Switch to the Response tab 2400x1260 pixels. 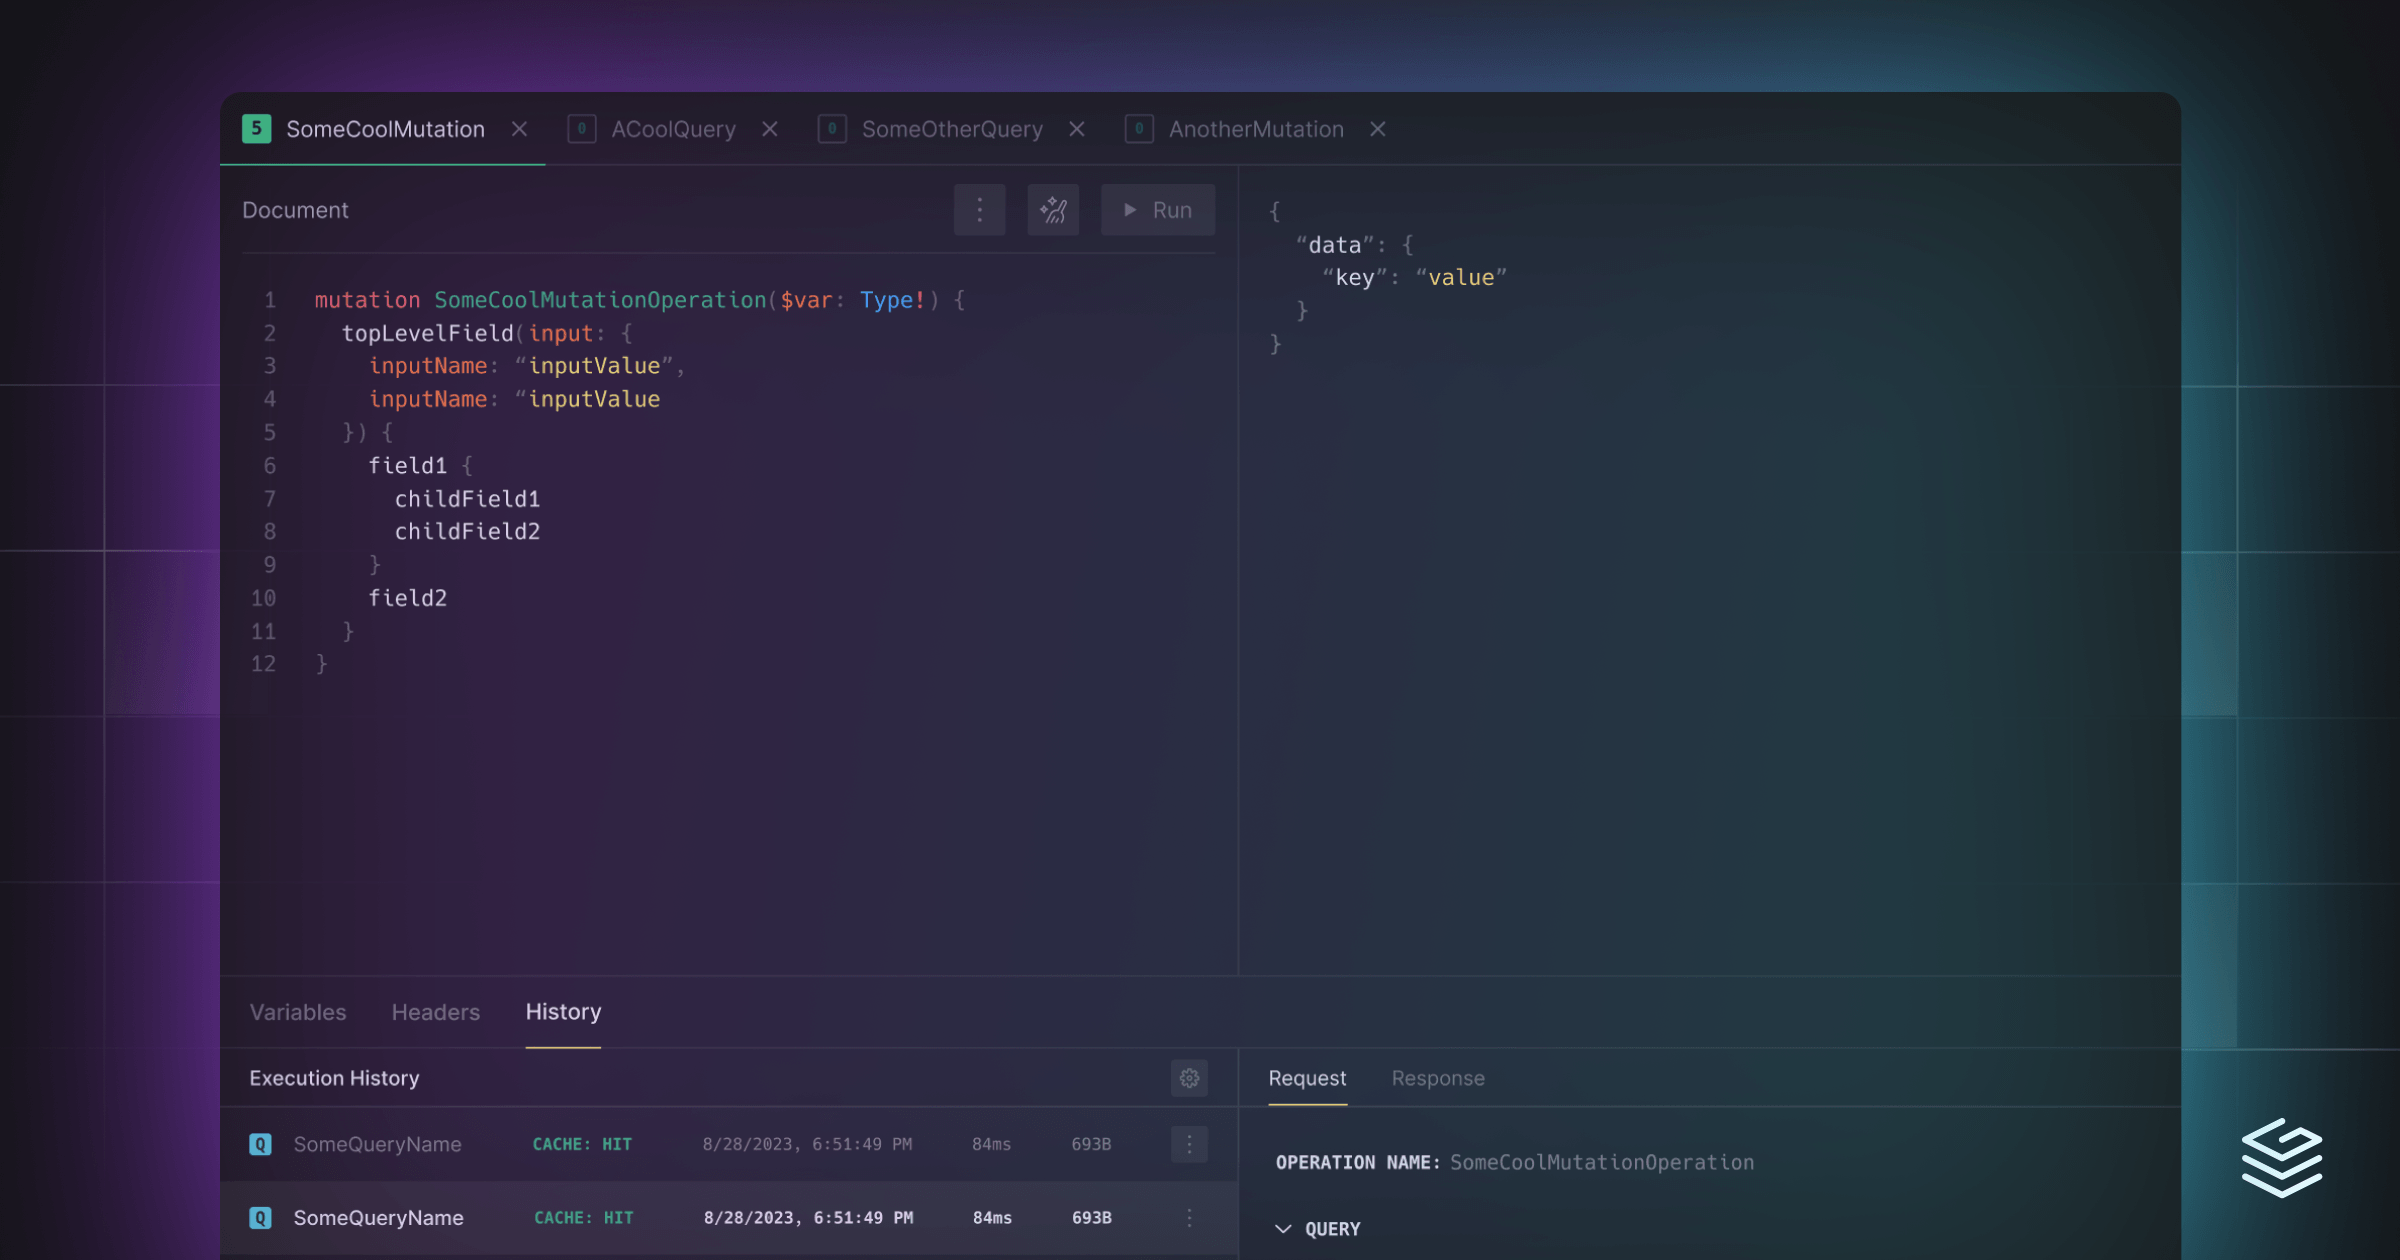pyautogui.click(x=1438, y=1078)
